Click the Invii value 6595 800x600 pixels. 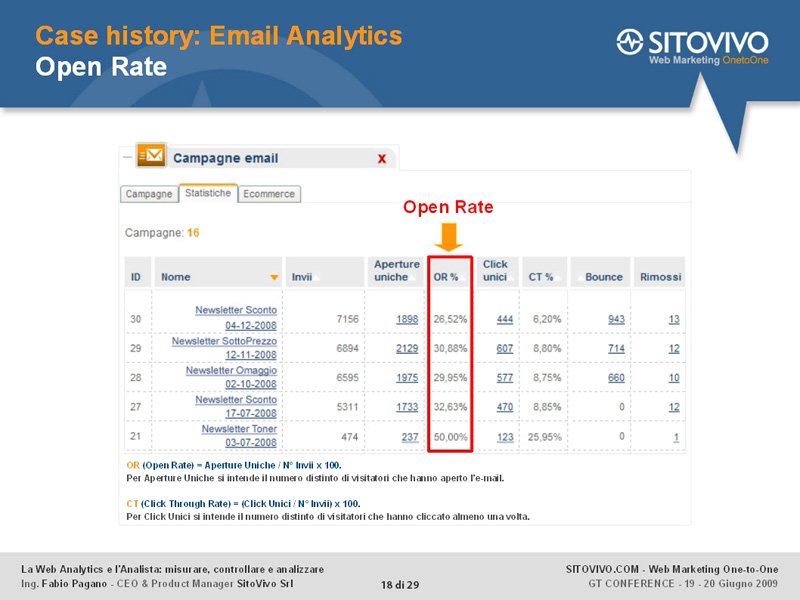click(347, 378)
